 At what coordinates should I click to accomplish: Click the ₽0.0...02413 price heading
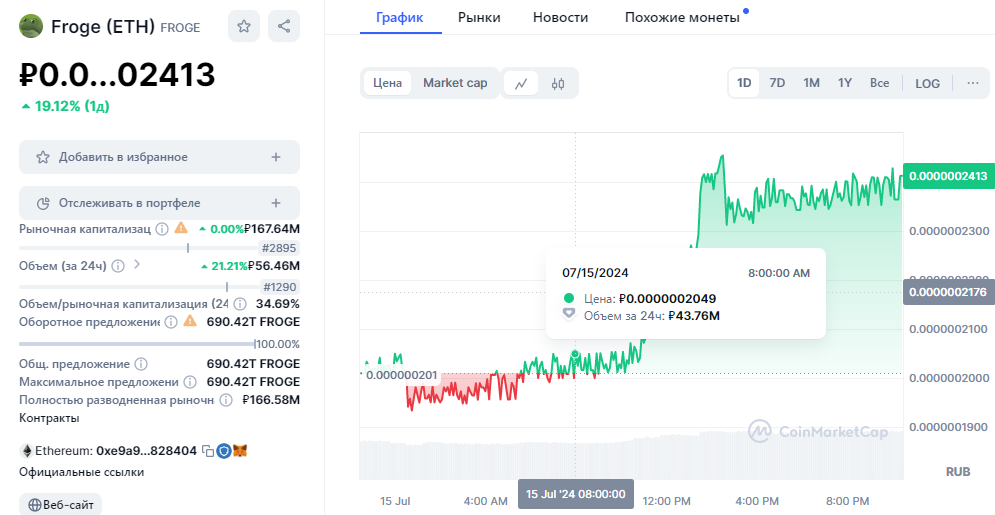point(117,74)
